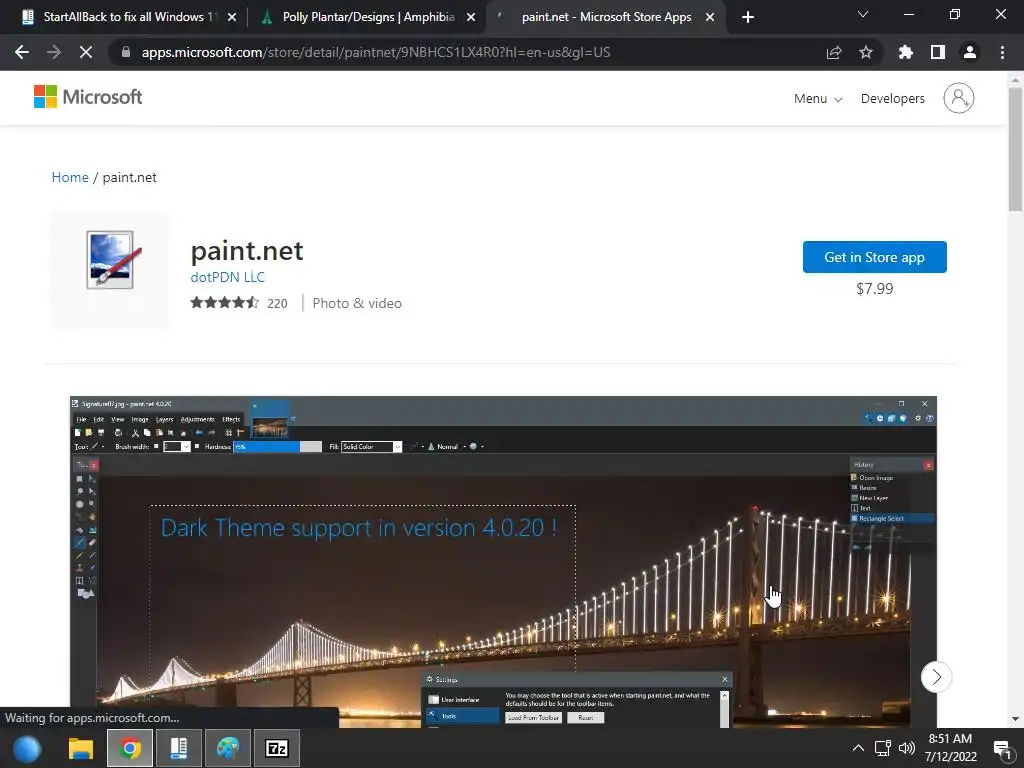This screenshot has height=768, width=1024.
Task: Go back to the previous page
Action: [x=22, y=52]
